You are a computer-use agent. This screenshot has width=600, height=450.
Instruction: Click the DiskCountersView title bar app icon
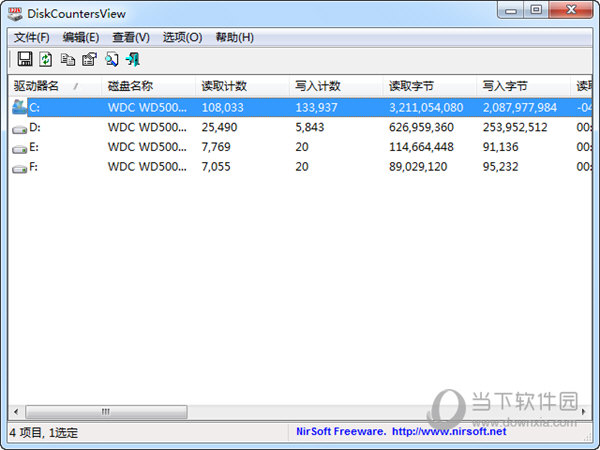click(15, 14)
